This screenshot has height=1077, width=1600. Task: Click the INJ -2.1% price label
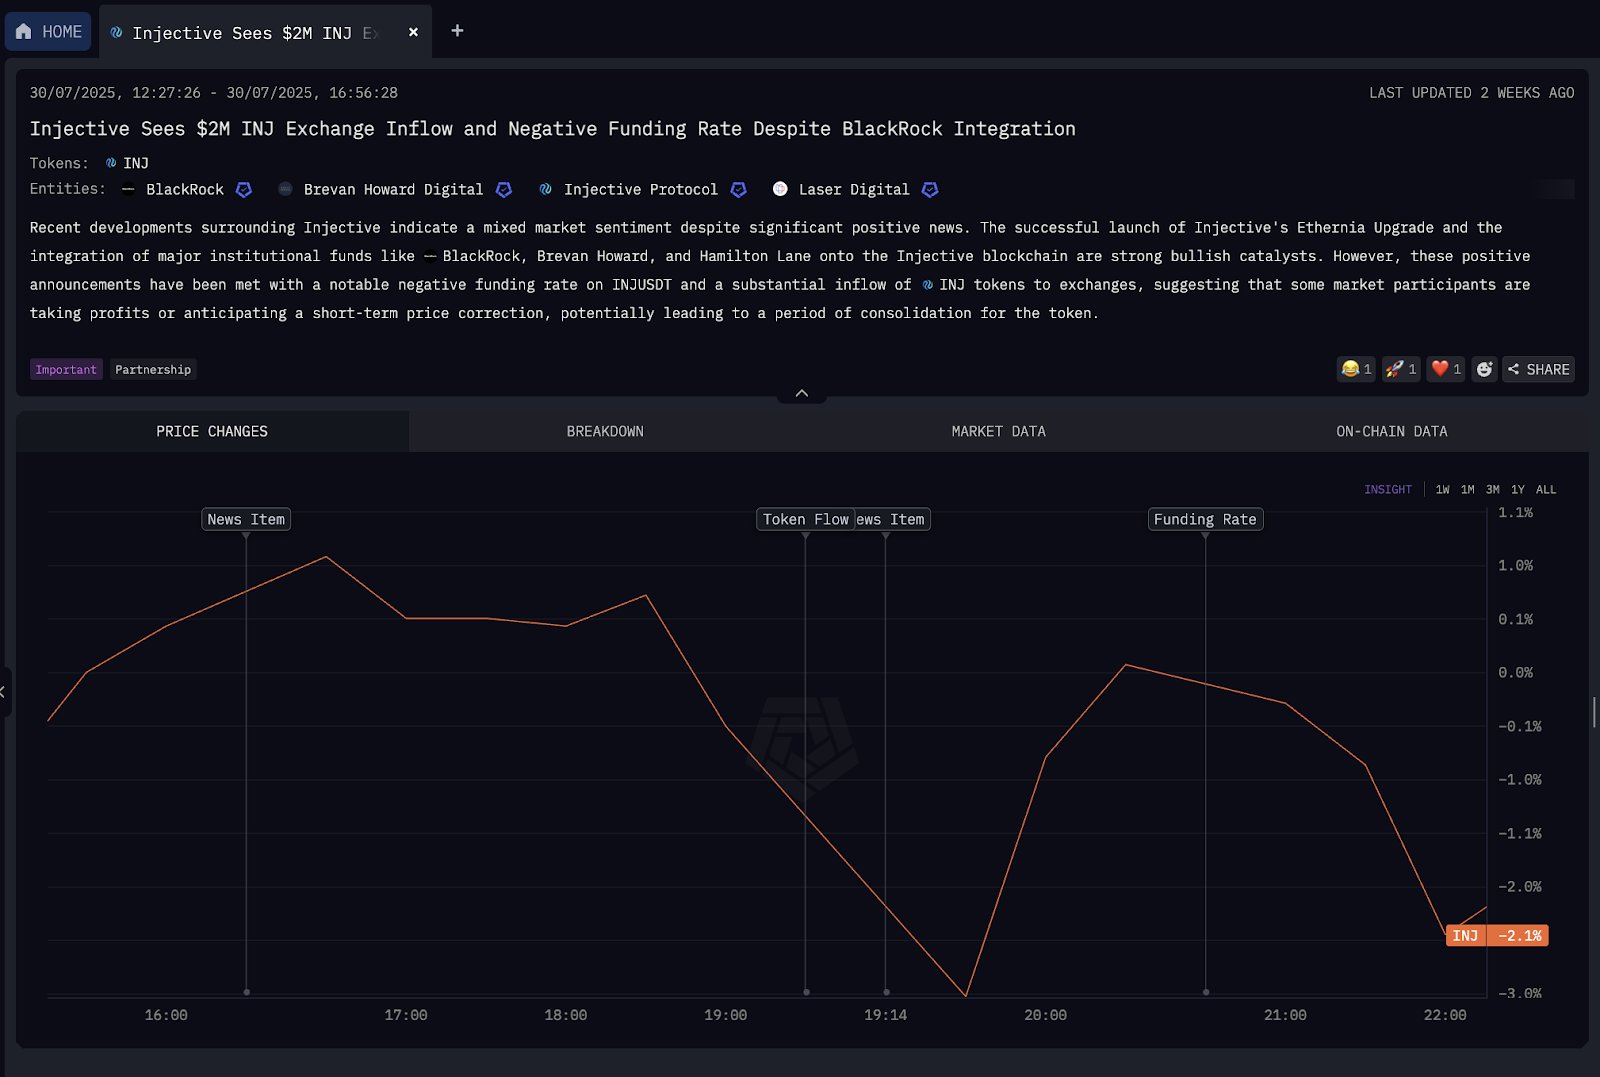click(x=1497, y=935)
